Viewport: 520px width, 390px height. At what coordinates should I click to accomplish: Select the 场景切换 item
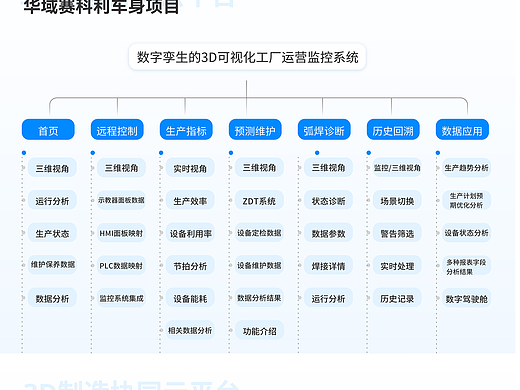tap(397, 200)
